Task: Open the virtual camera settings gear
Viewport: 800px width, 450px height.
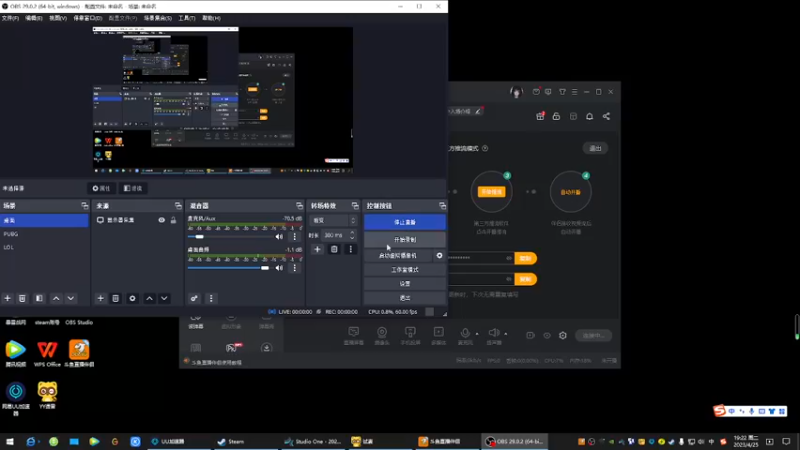Action: click(439, 256)
